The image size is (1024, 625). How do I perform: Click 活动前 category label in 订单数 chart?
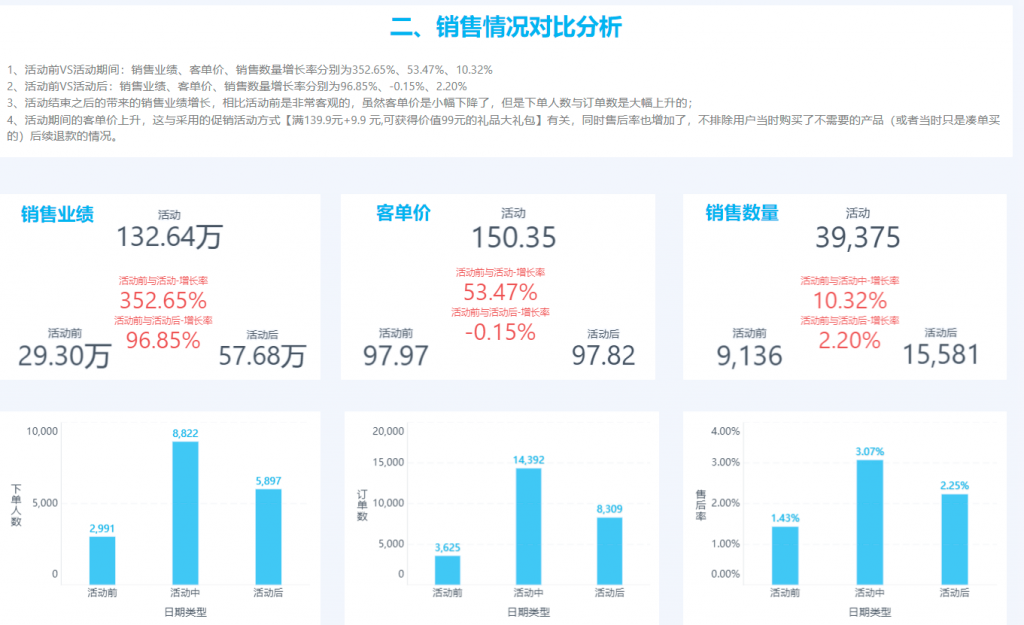click(x=447, y=593)
